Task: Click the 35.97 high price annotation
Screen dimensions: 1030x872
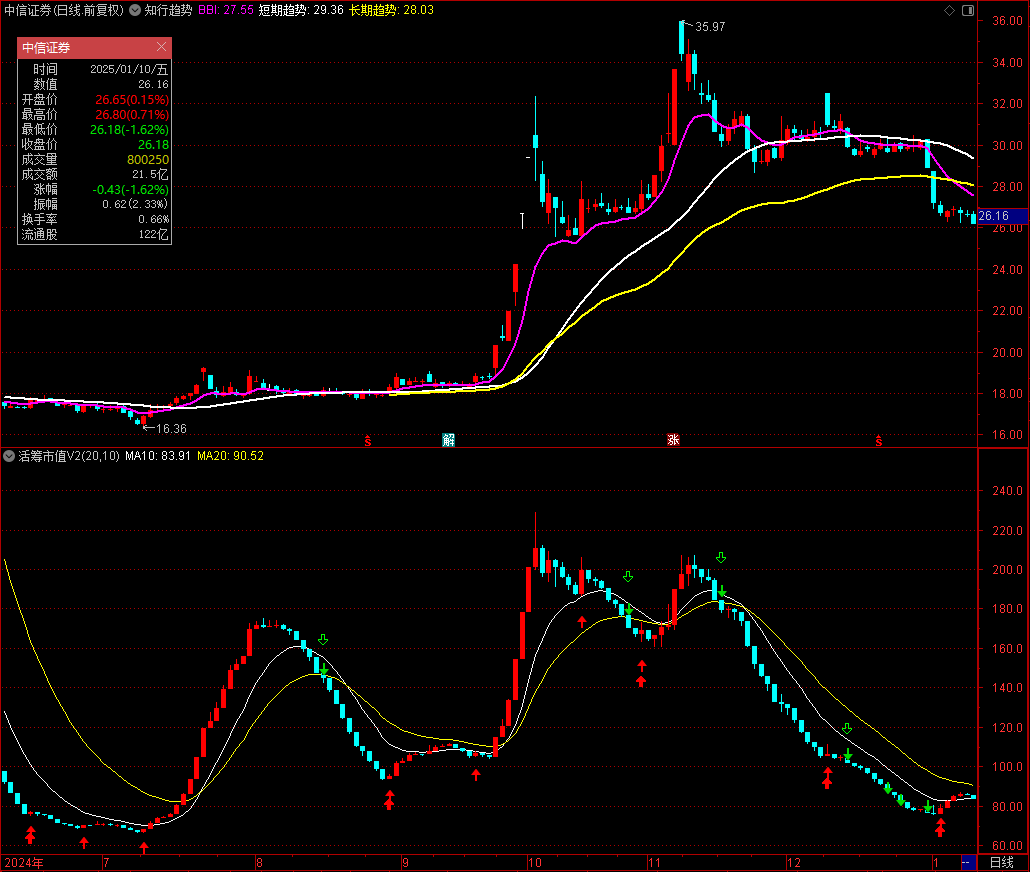Action: [x=710, y=27]
